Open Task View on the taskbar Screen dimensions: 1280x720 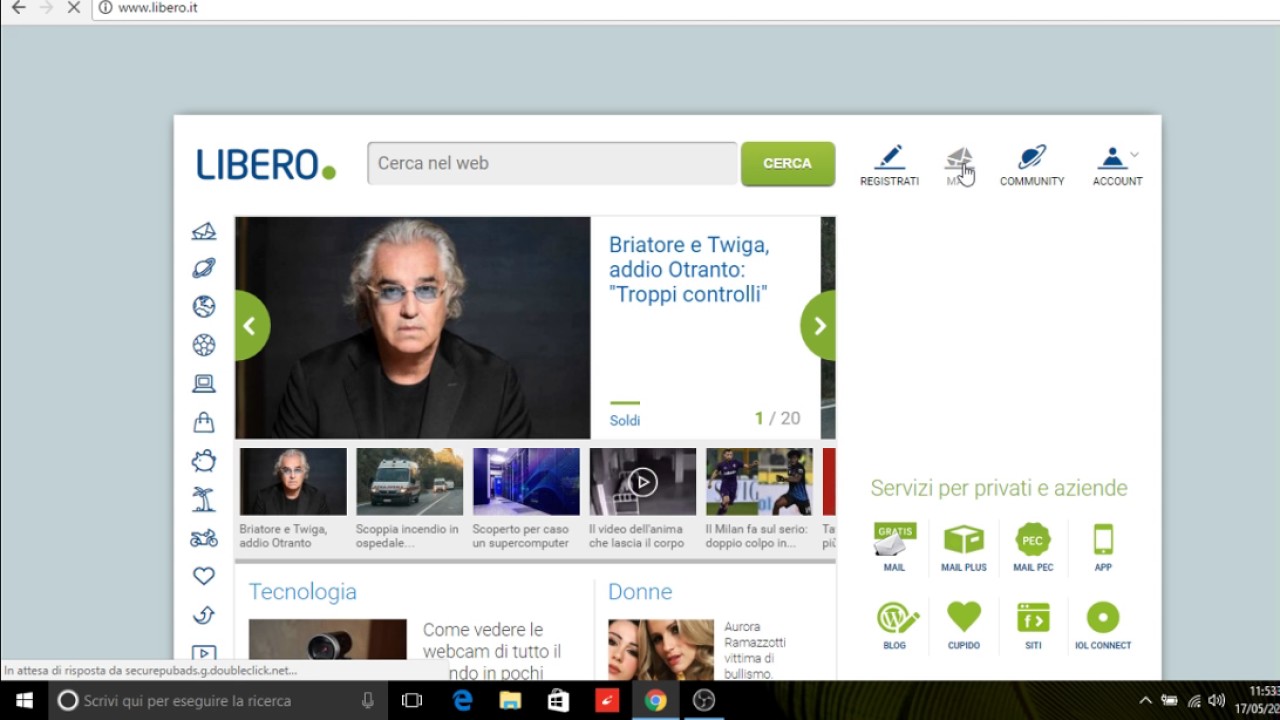pyautogui.click(x=412, y=701)
